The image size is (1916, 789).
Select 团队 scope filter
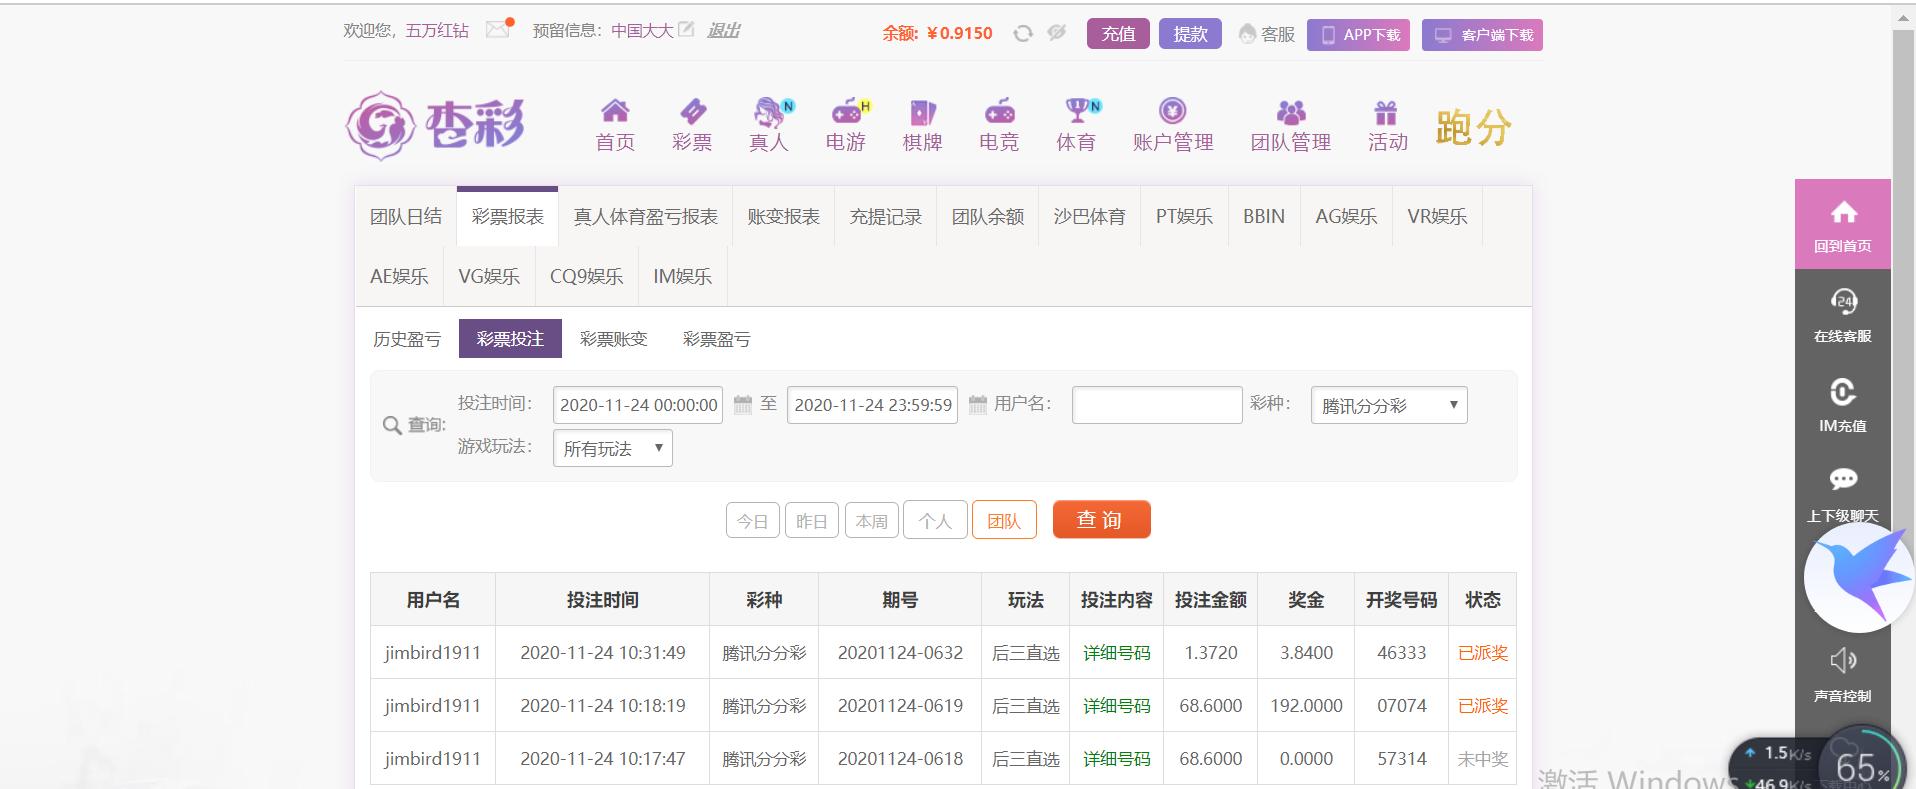pyautogui.click(x=1004, y=520)
